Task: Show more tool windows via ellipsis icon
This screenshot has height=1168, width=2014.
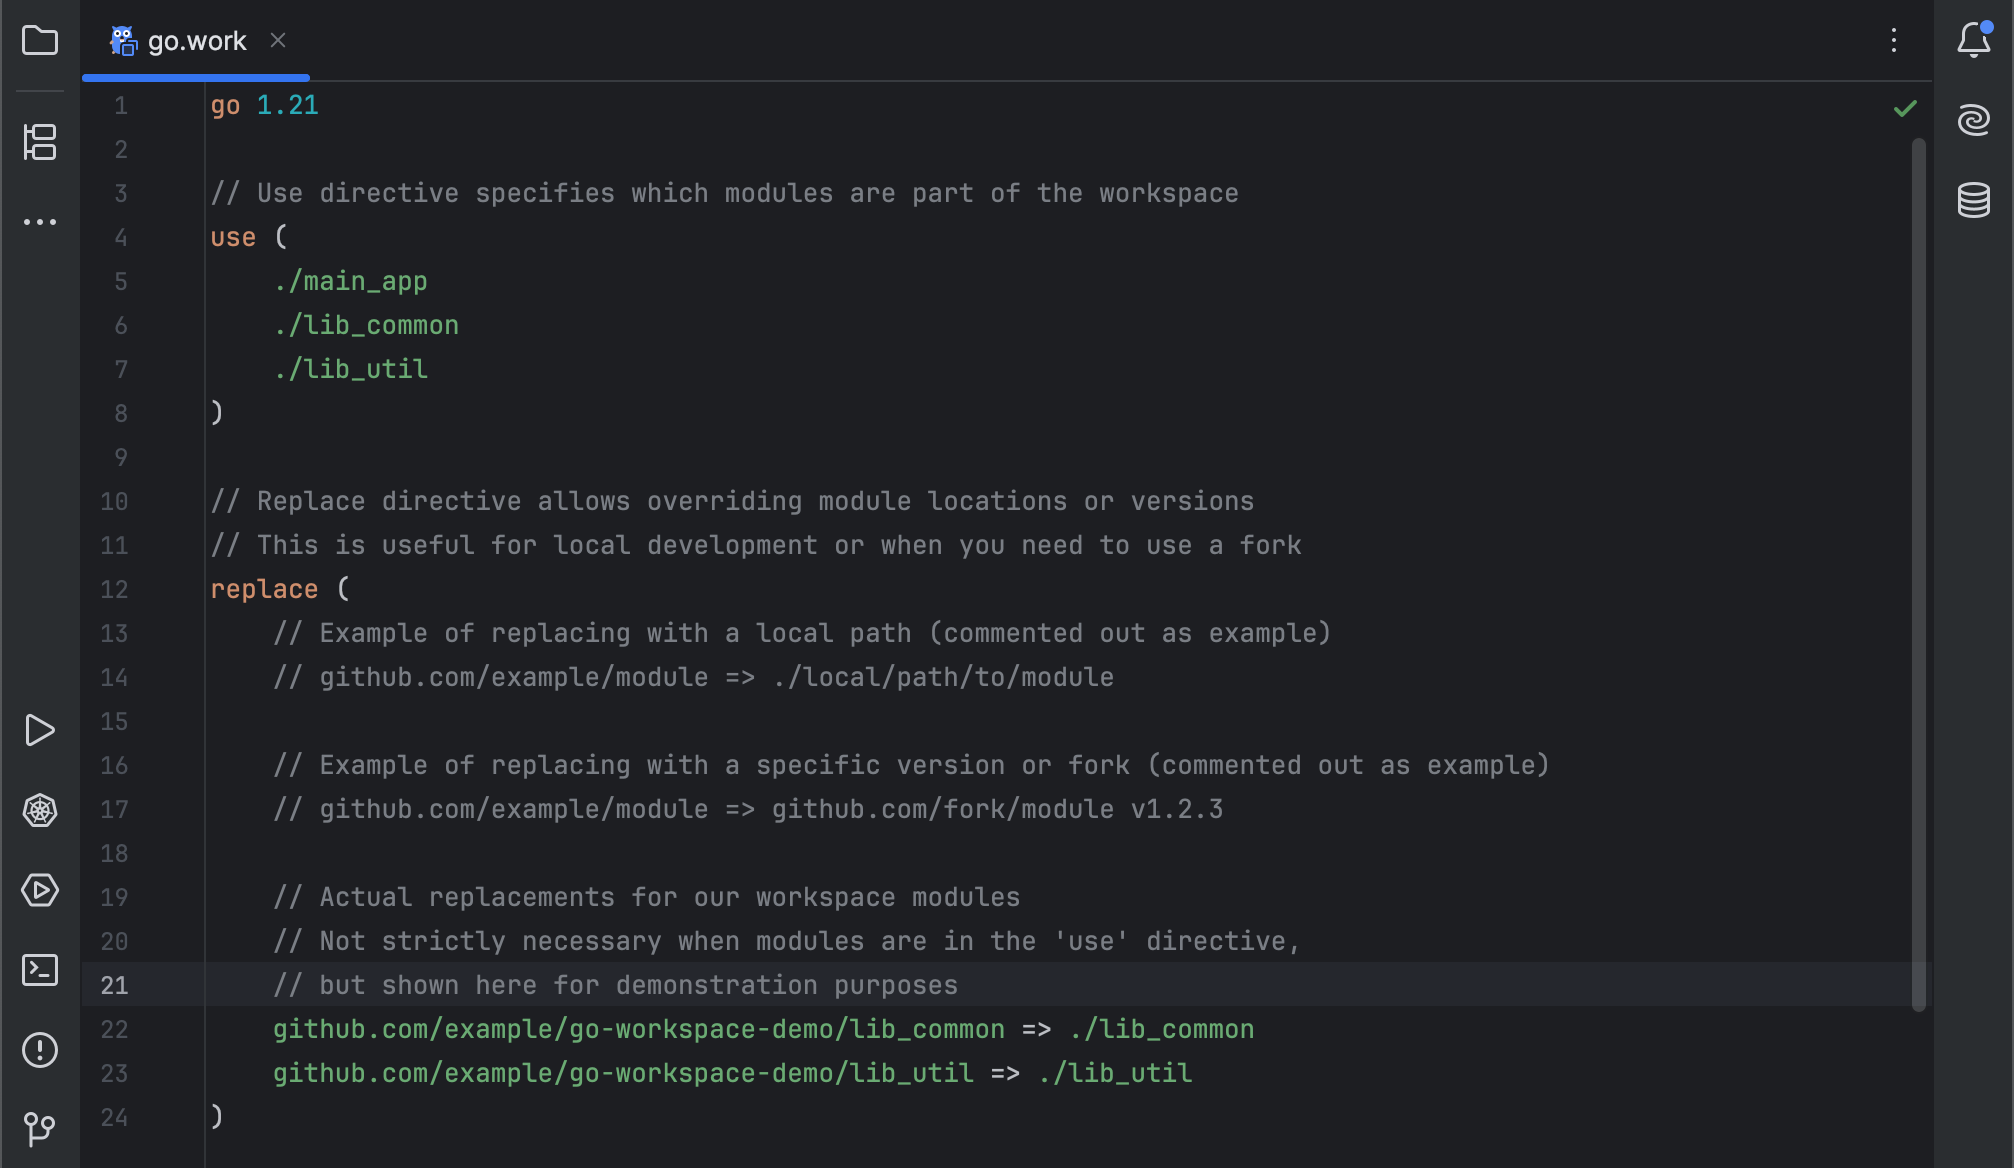Action: pyautogui.click(x=39, y=222)
